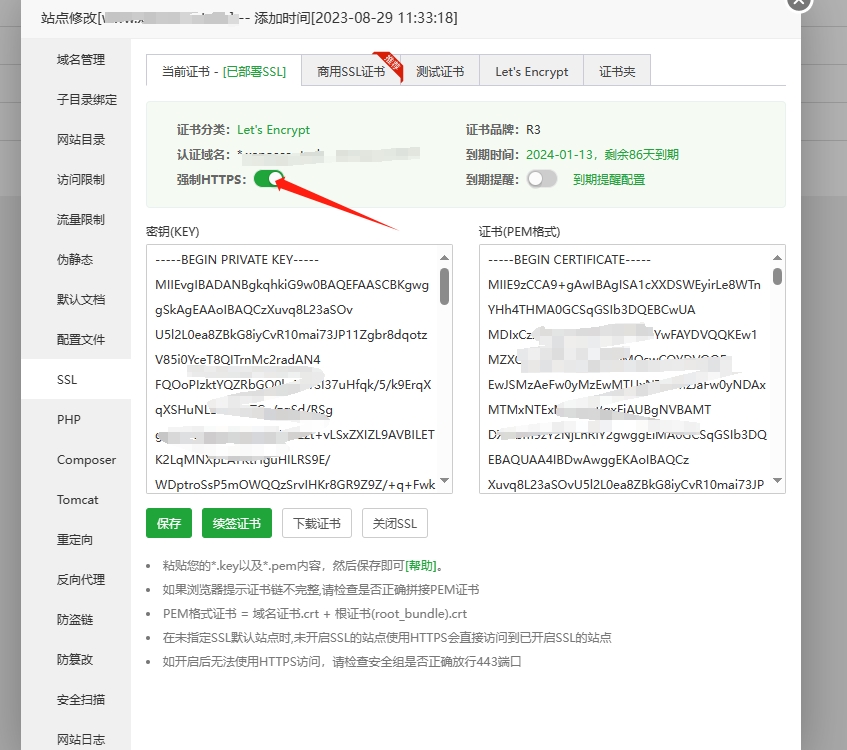The height and width of the screenshot is (750, 847).
Task: Open the 到期提醒配置 link
Action: [609, 179]
